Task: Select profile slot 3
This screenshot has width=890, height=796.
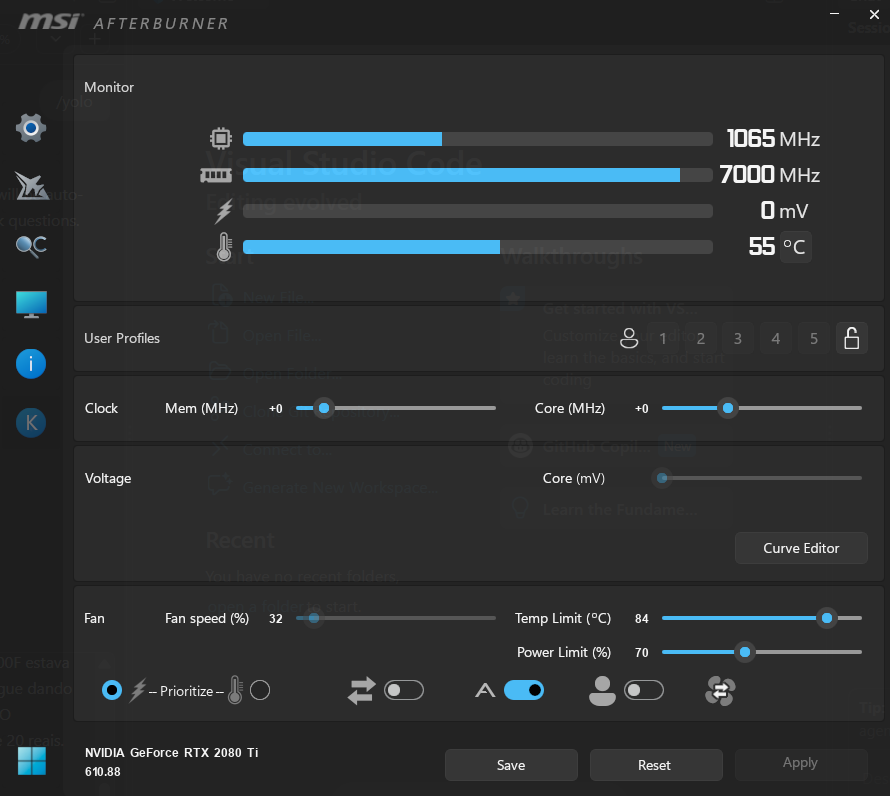Action: (738, 338)
